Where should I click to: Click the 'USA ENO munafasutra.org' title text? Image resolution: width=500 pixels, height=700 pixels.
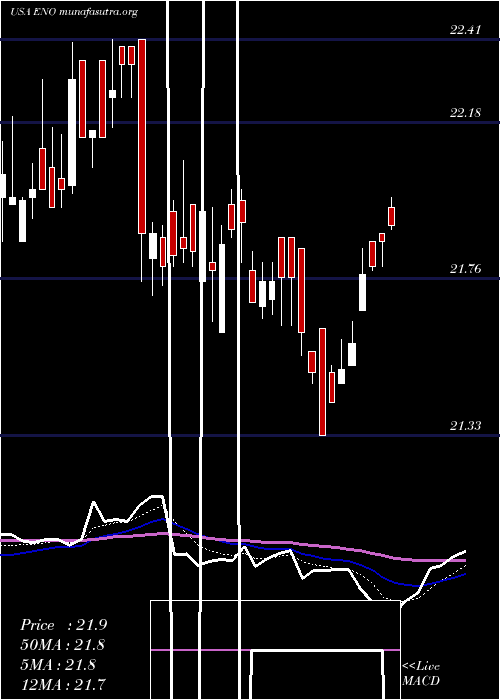coord(74,12)
